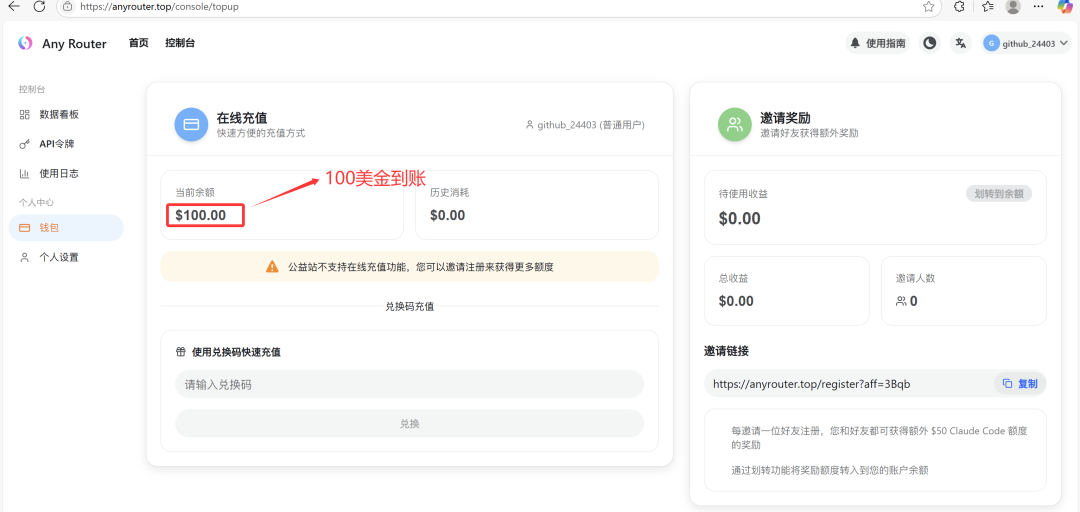Open 数据看板 dashboard in the sidebar
The image size is (1080, 512).
tap(59, 115)
